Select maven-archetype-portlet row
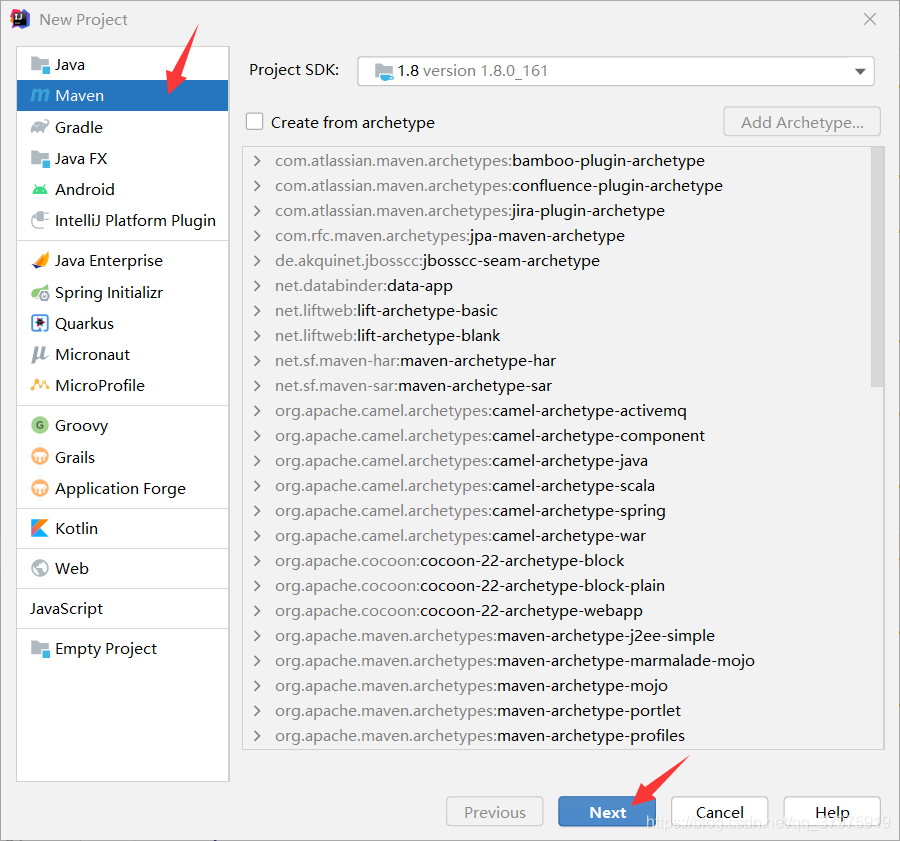The width and height of the screenshot is (900, 841). tap(557, 711)
